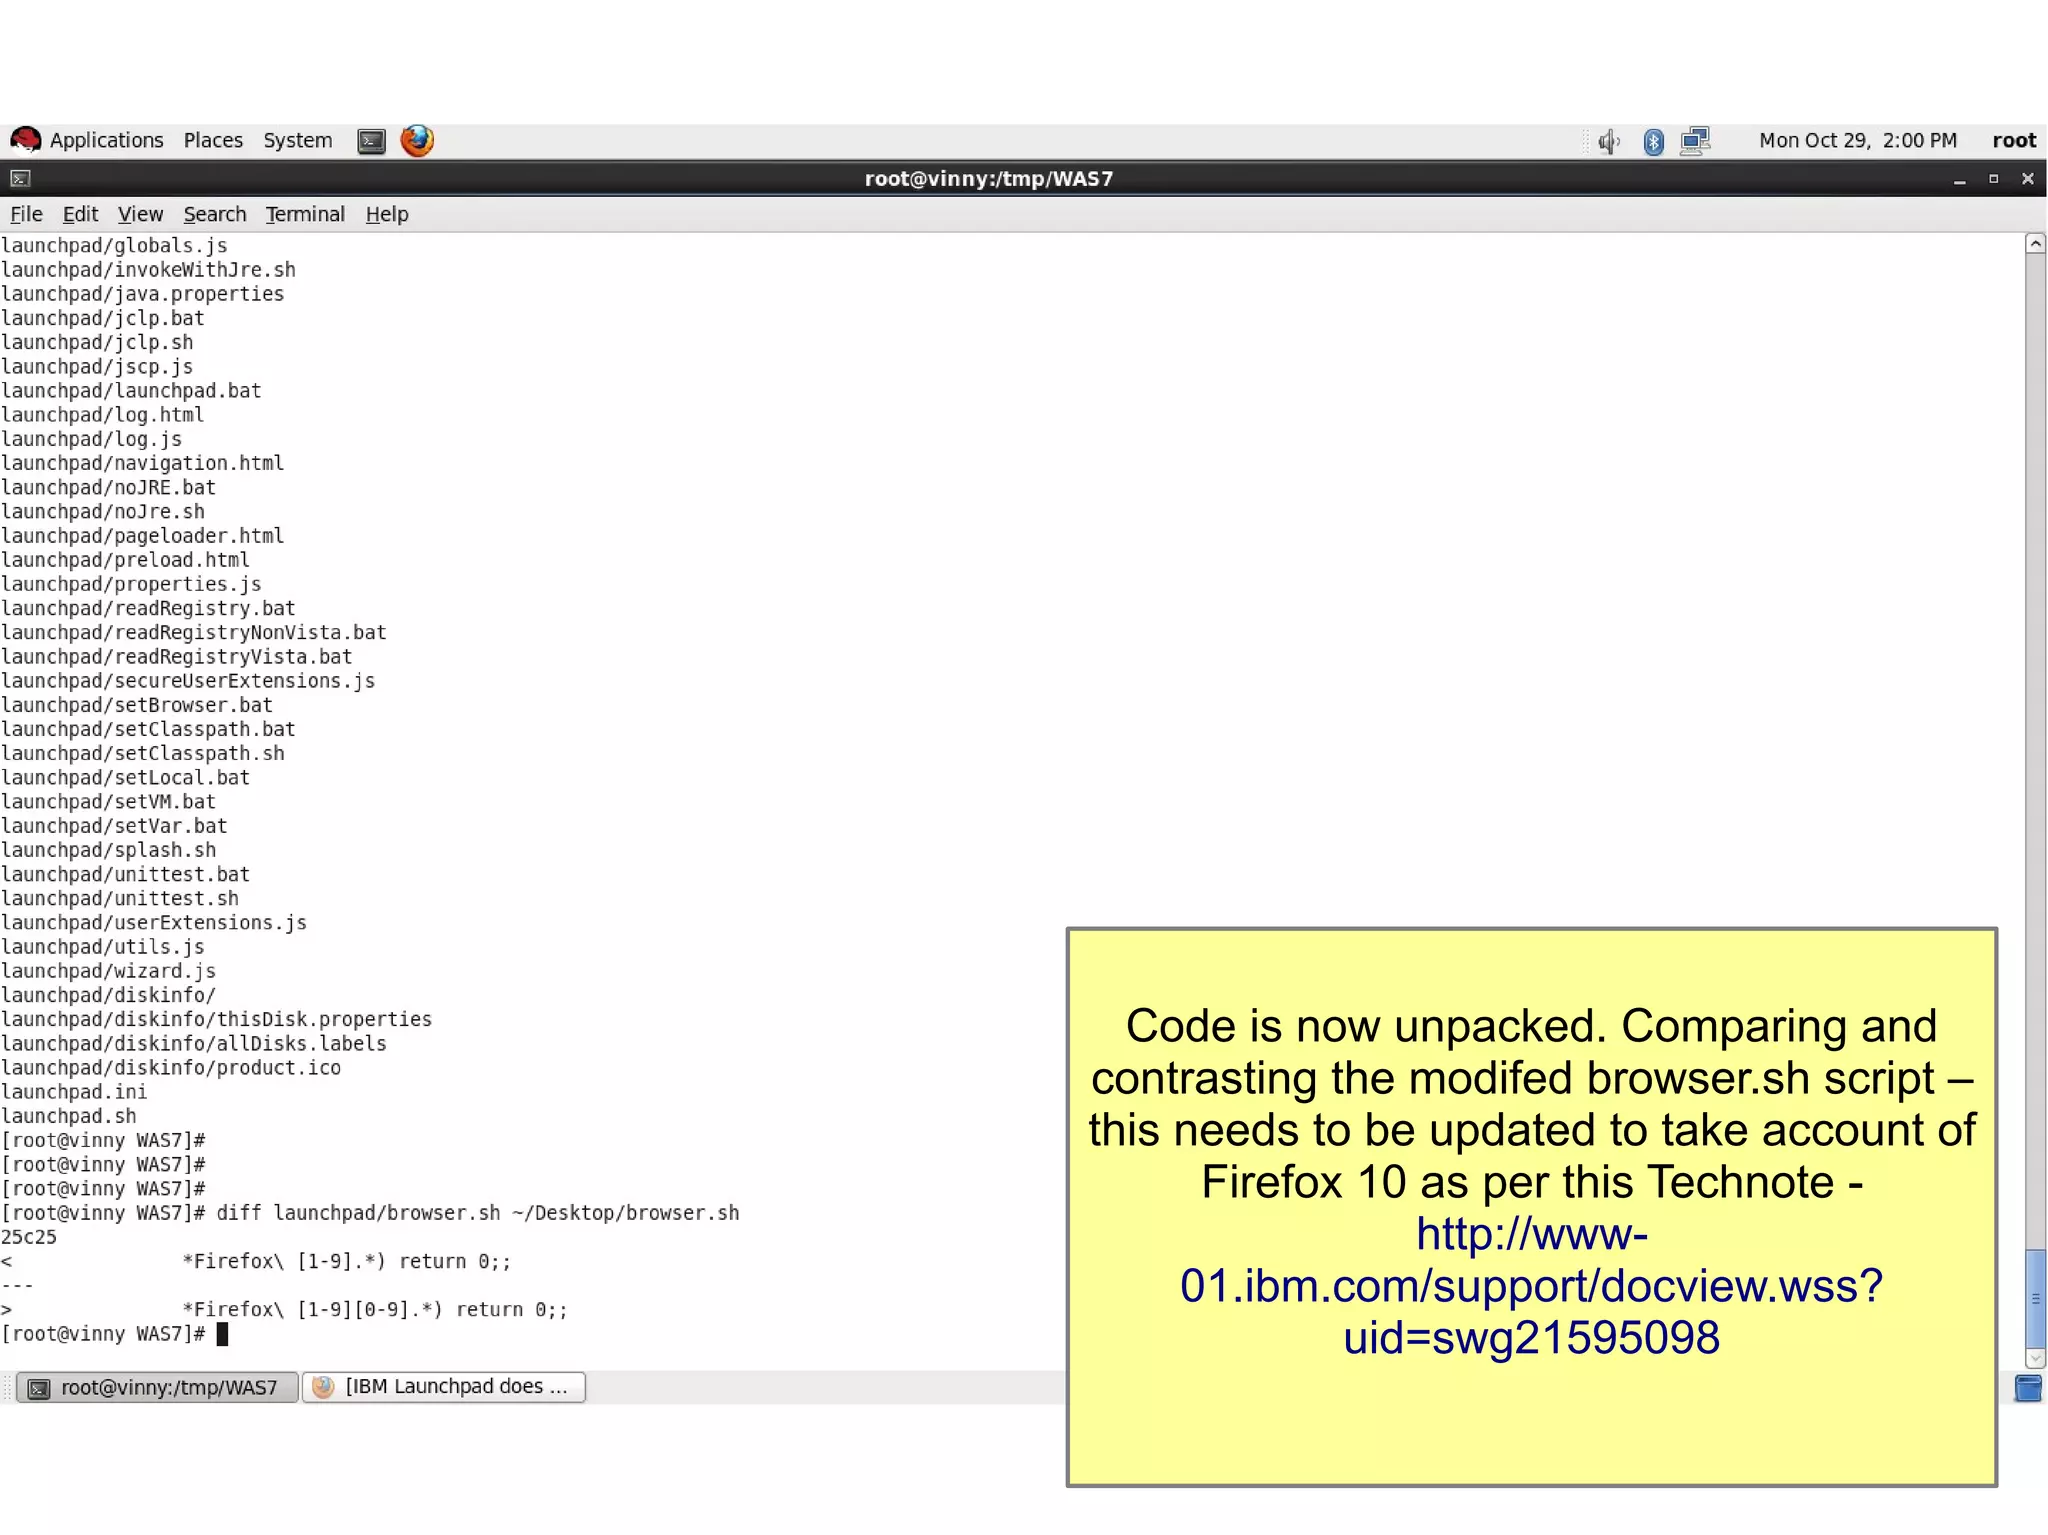The image size is (2048, 1535).
Task: Click the line launchpad/globals.js
Action: [114, 246]
